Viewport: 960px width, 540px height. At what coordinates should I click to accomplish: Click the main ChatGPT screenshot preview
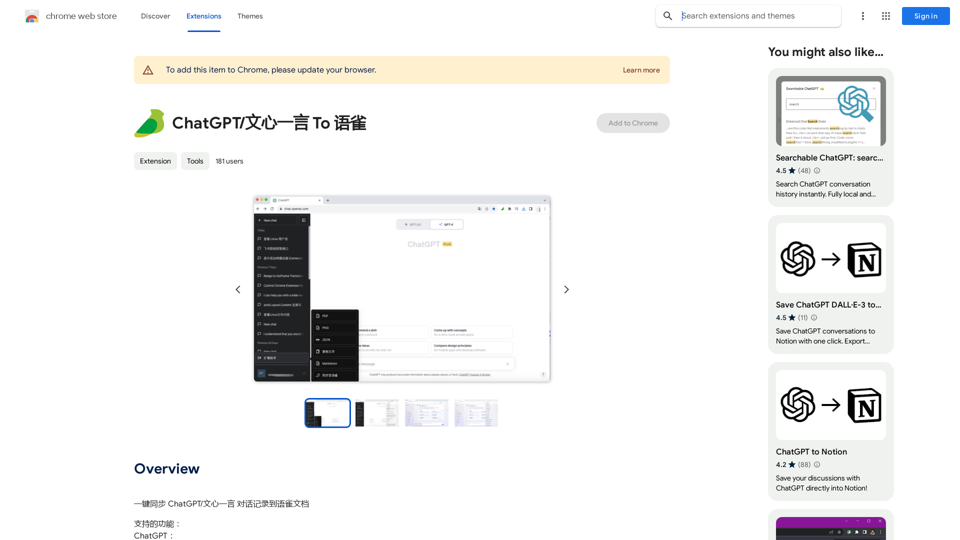pos(402,289)
